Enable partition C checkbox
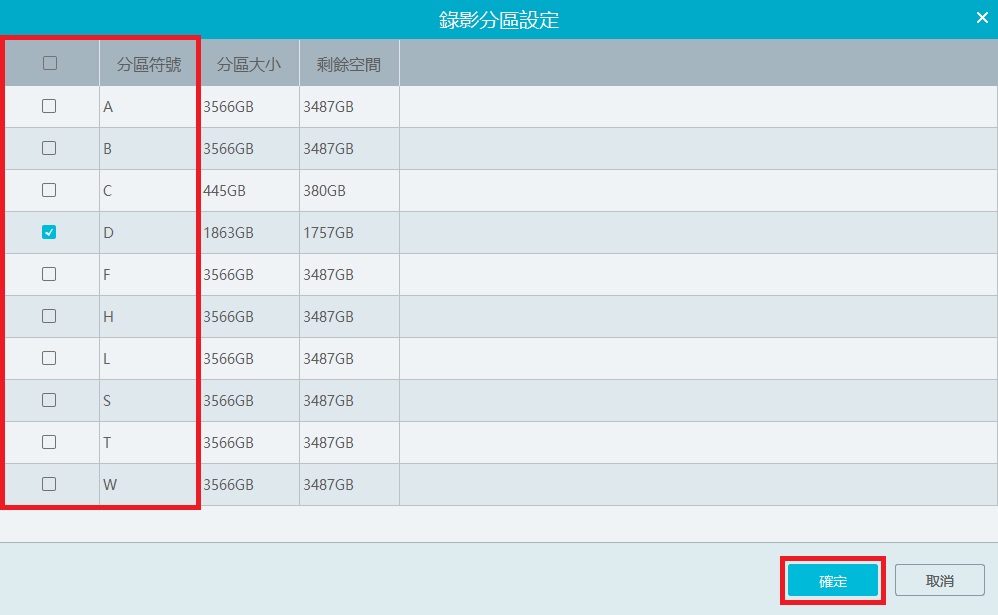Screen dimensions: 998x615 pos(49,190)
